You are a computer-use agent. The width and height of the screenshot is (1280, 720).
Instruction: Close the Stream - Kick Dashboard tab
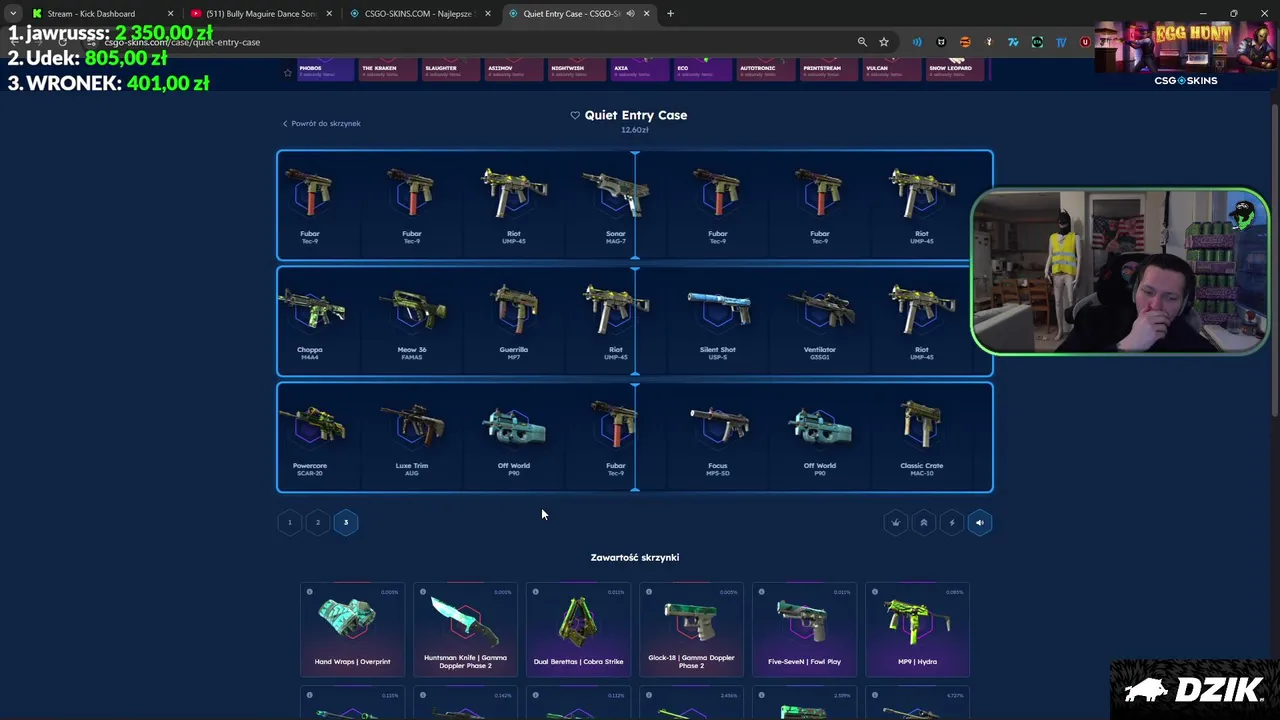[170, 13]
